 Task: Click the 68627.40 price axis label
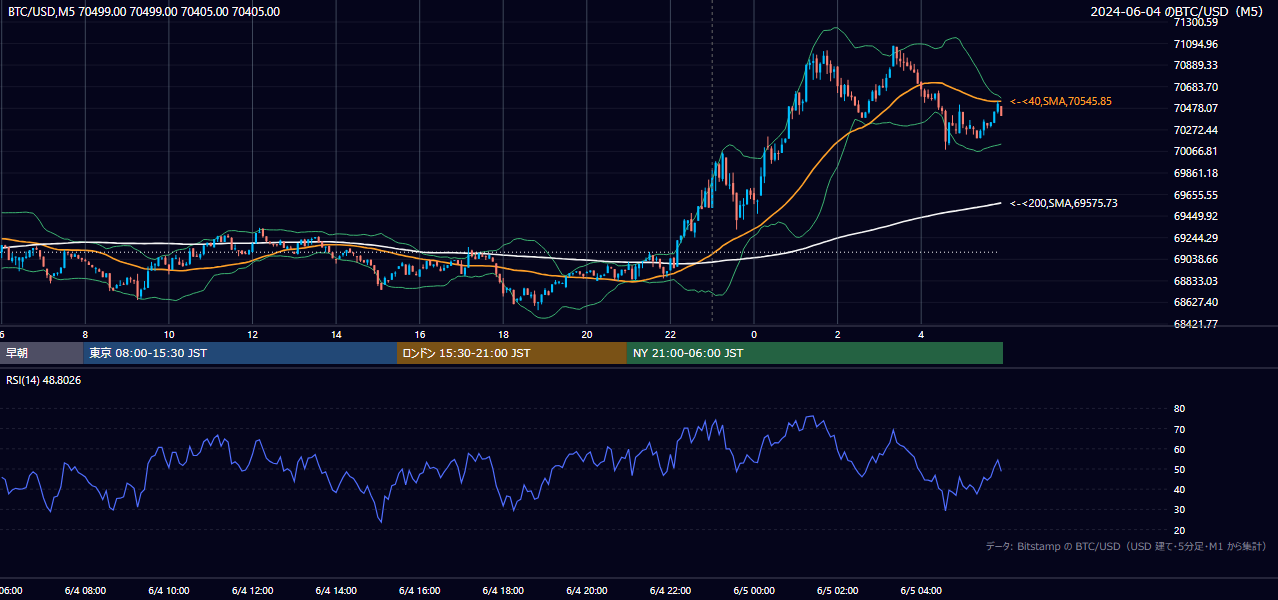[1195, 302]
